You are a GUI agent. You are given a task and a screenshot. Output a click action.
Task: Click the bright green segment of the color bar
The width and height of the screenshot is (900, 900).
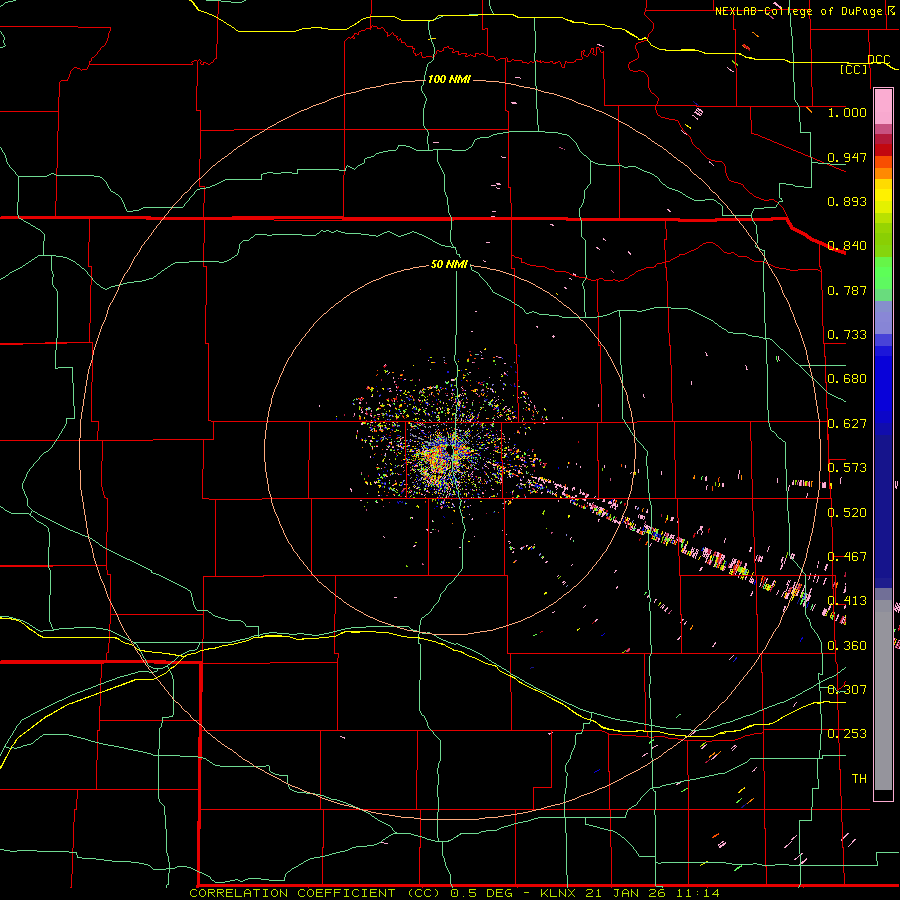point(883,273)
